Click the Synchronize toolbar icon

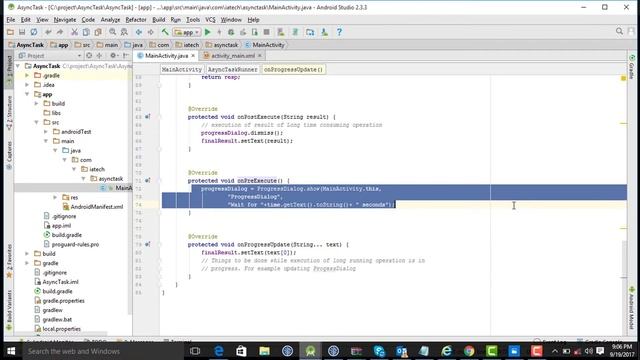click(x=34, y=32)
